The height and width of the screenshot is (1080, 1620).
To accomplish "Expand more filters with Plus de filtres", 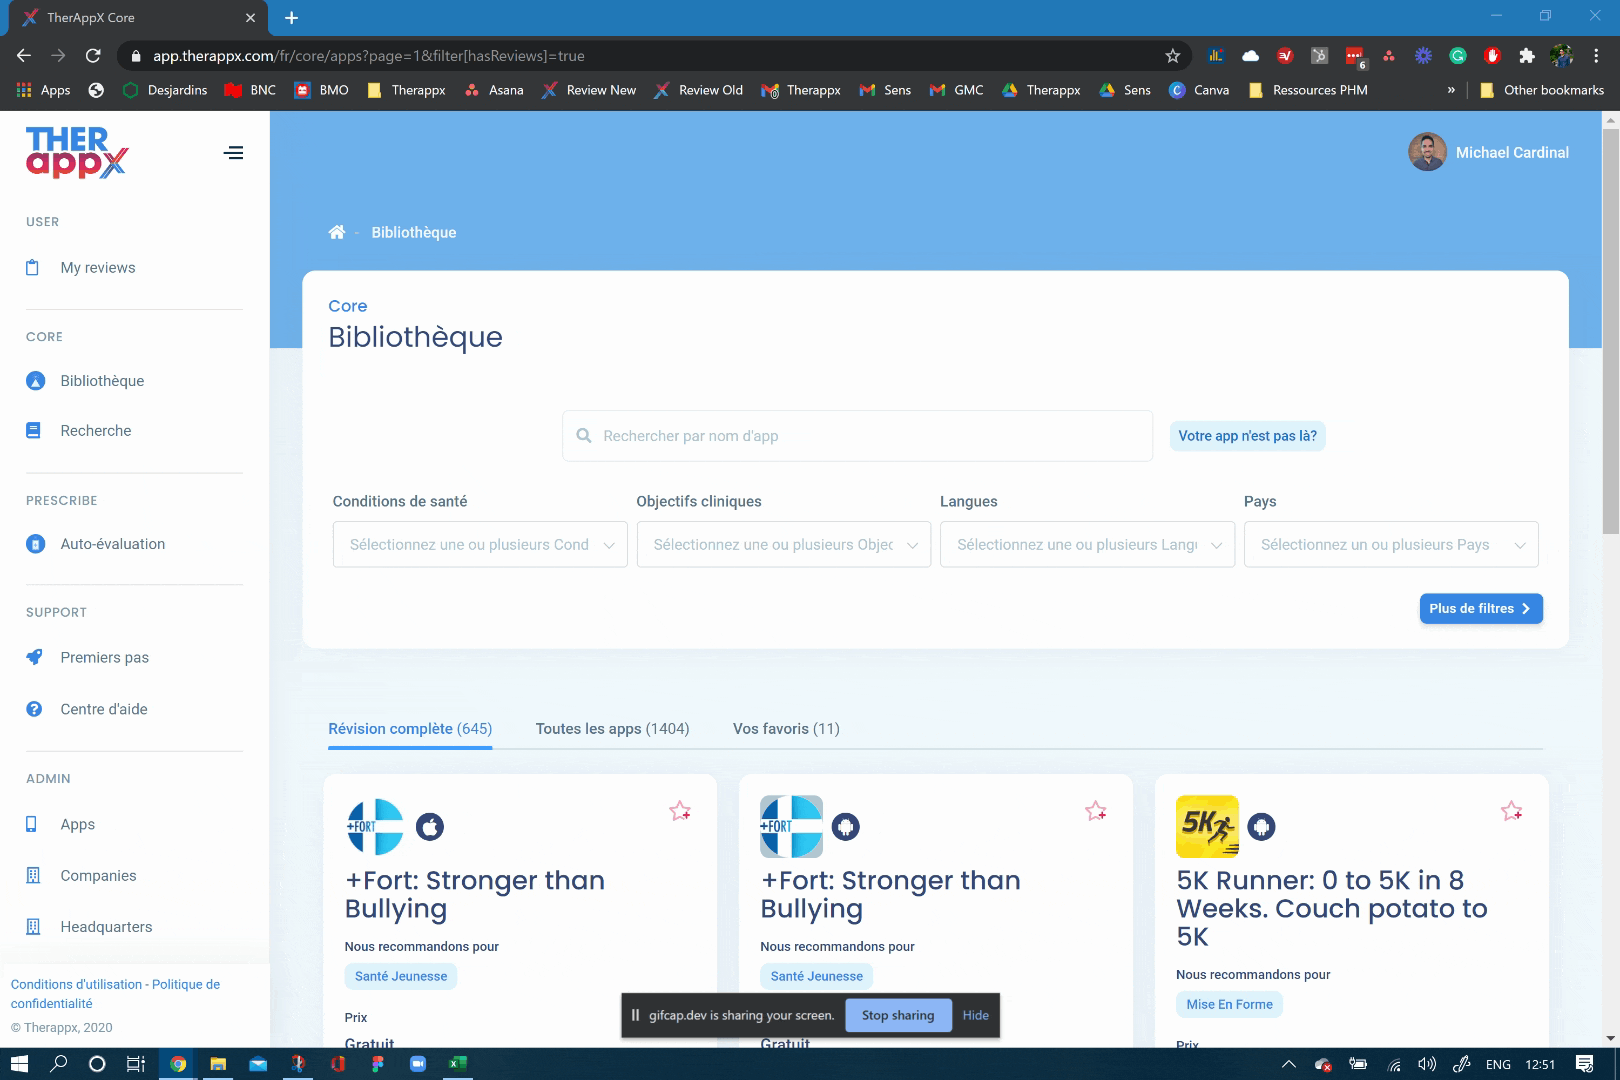I will [1481, 609].
